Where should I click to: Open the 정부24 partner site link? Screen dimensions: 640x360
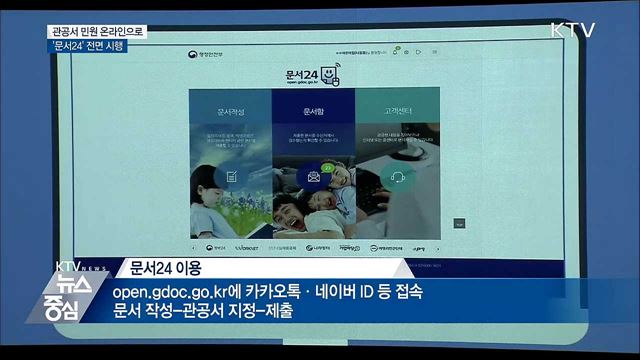(x=216, y=248)
